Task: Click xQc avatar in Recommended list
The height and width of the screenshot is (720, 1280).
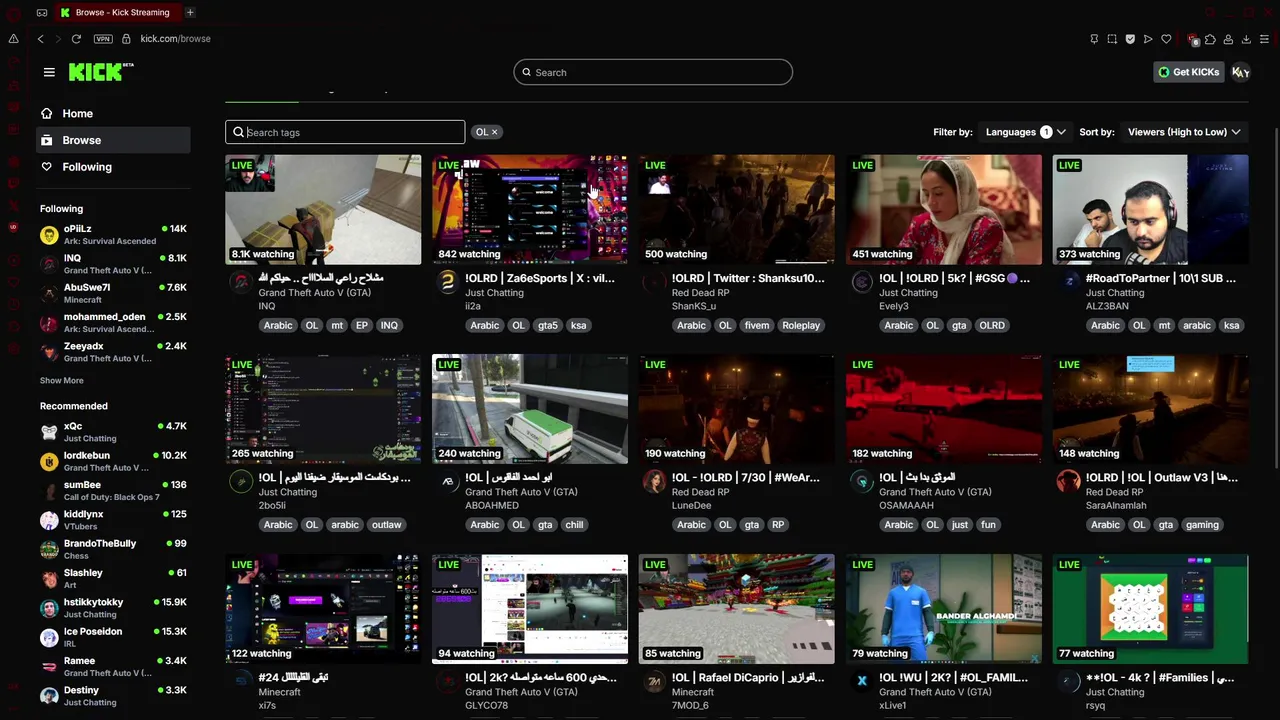Action: [x=49, y=432]
